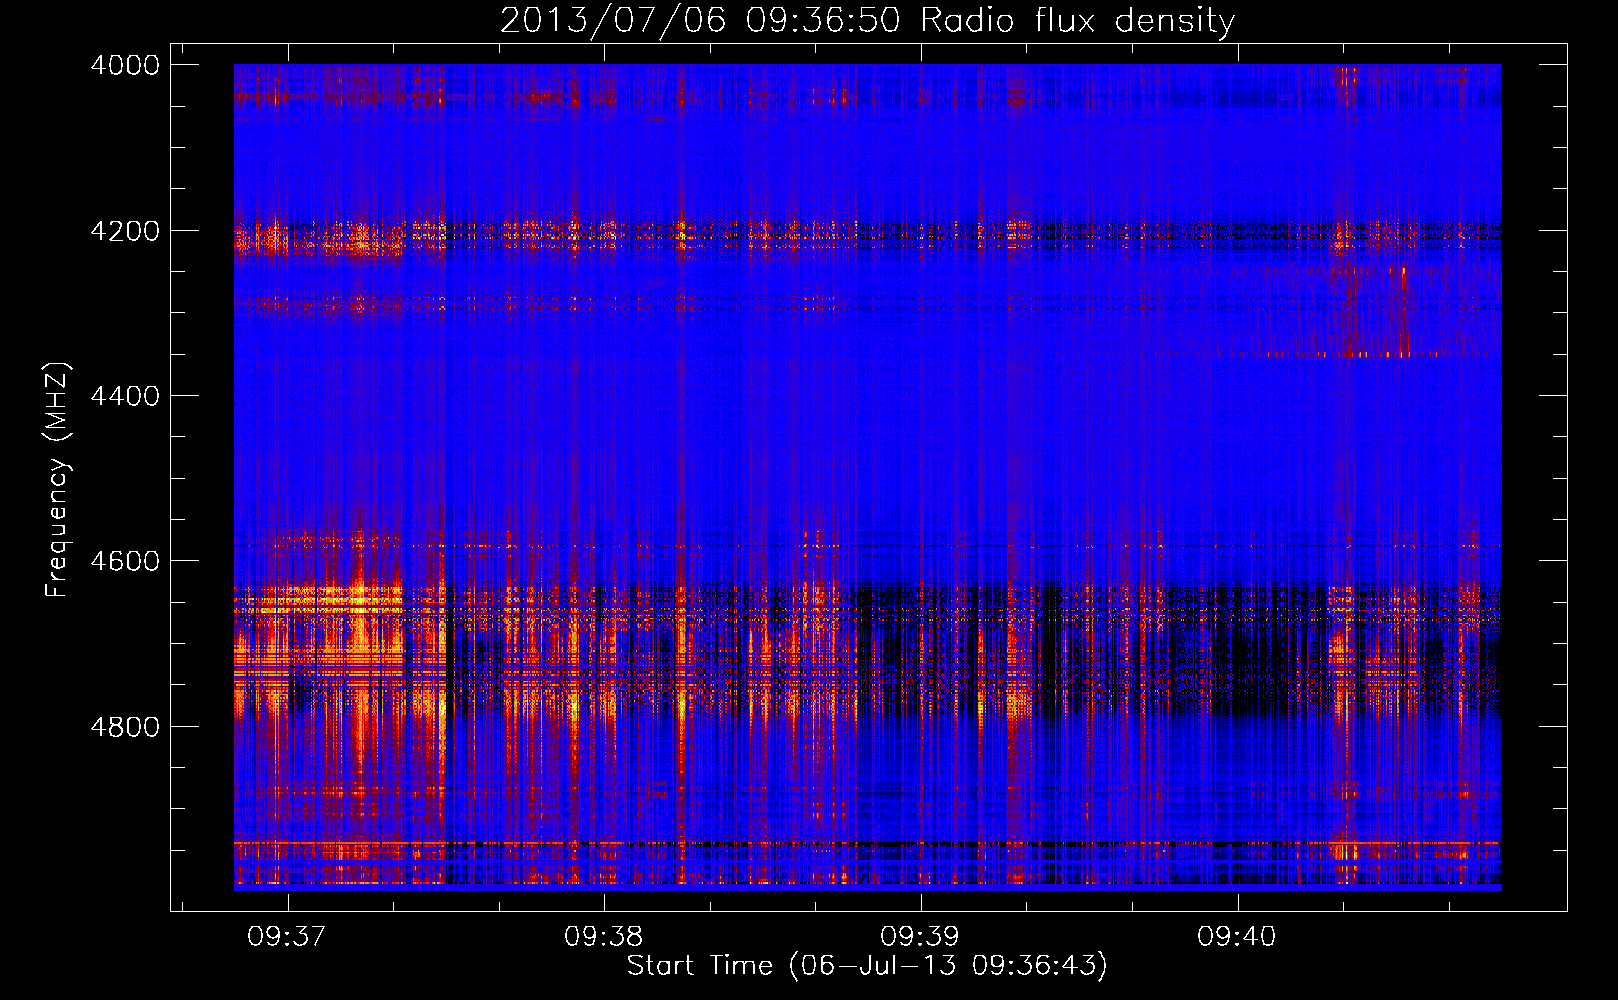The width and height of the screenshot is (1618, 1000).
Task: Click the x-axis label "Start Time (06-Jul-13 09:36:43)"
Action: (867, 966)
